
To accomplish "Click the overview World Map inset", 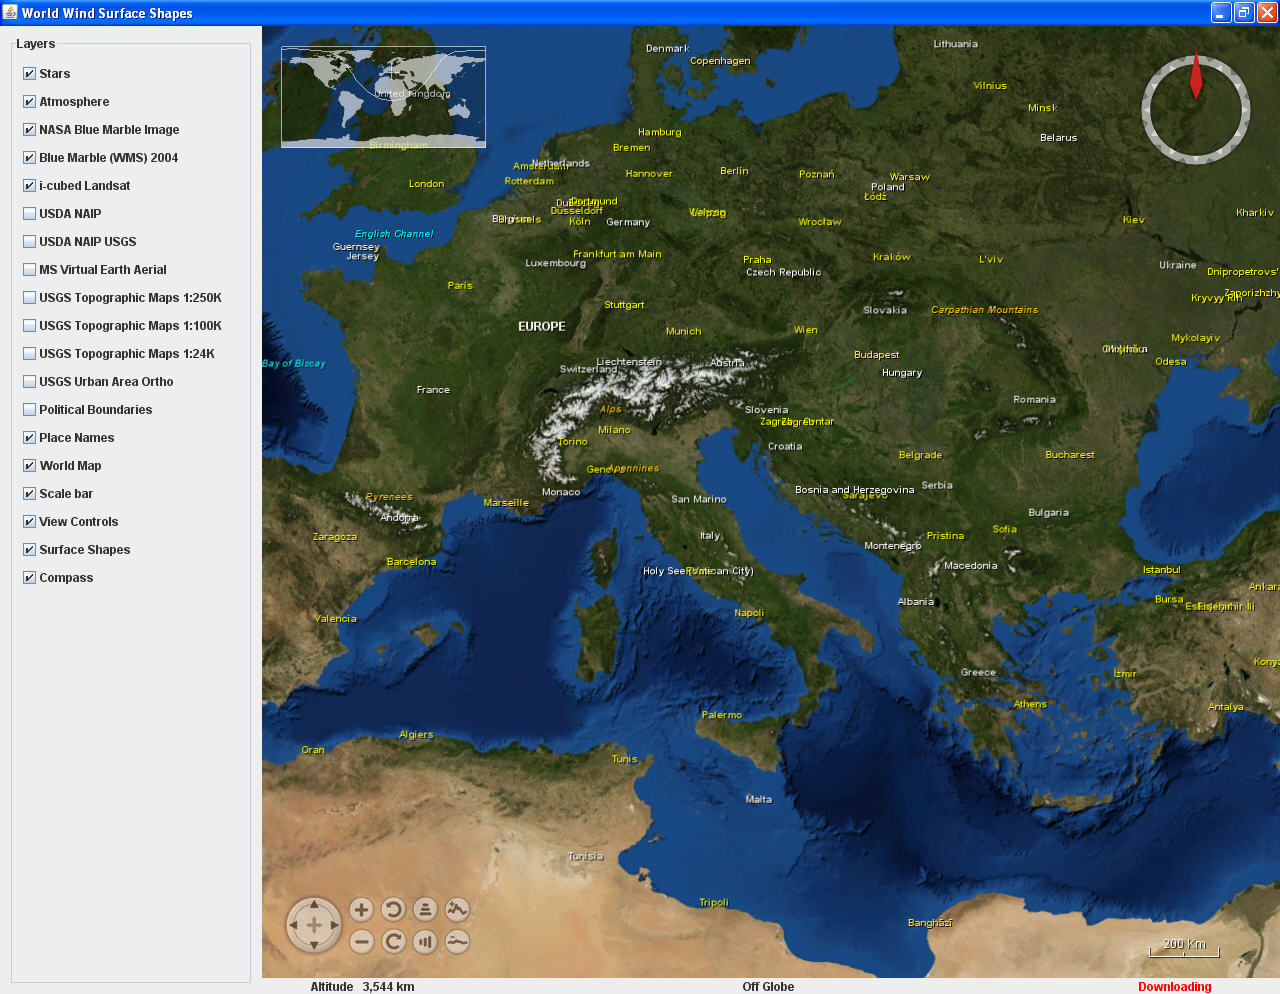I will pos(383,97).
